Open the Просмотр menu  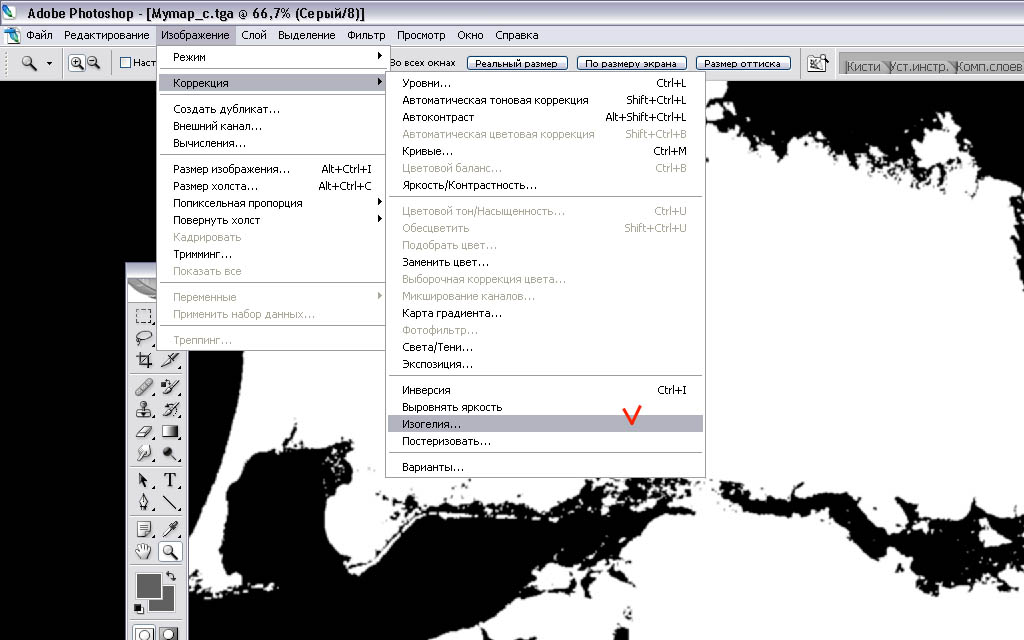pyautogui.click(x=421, y=35)
